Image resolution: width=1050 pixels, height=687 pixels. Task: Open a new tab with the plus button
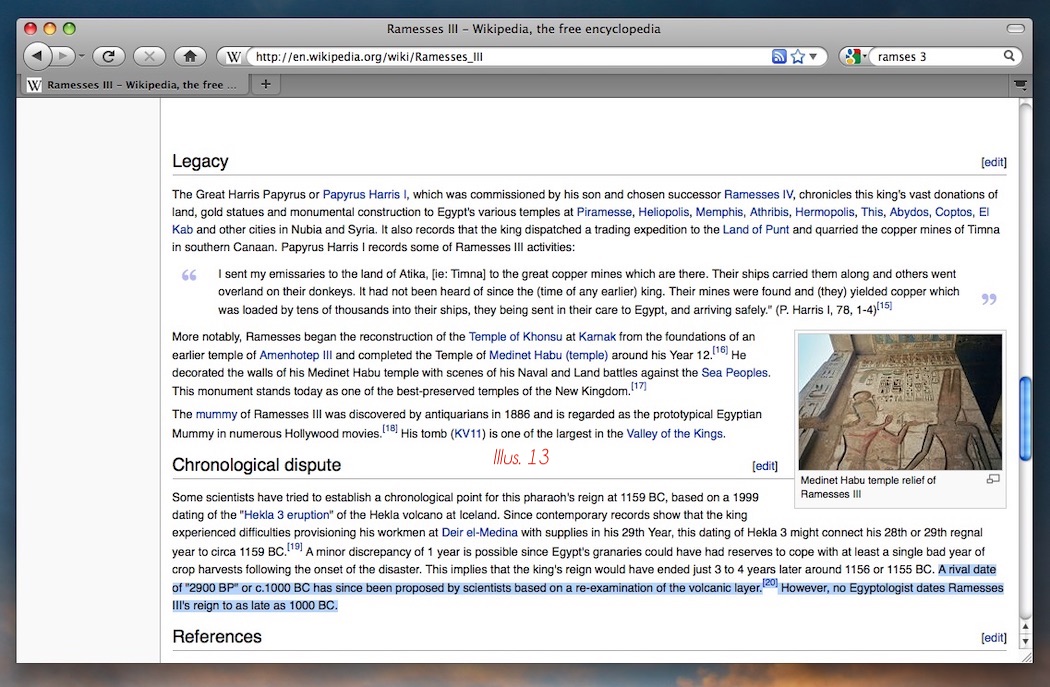coord(266,84)
